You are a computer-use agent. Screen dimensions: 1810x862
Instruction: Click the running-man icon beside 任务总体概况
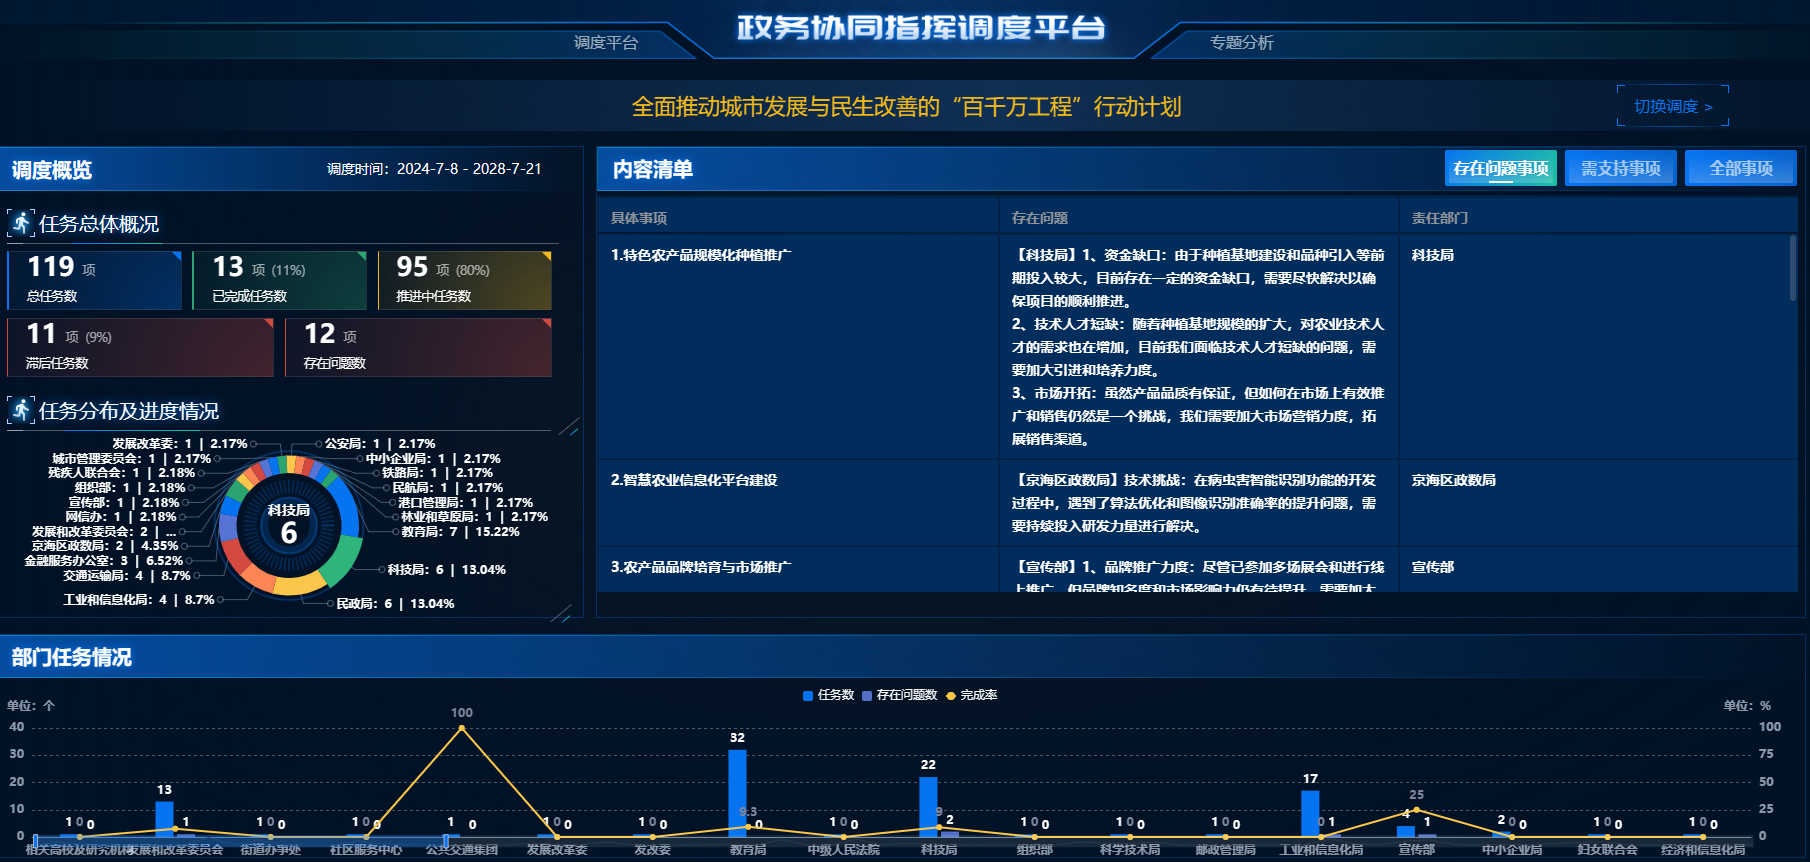point(21,223)
